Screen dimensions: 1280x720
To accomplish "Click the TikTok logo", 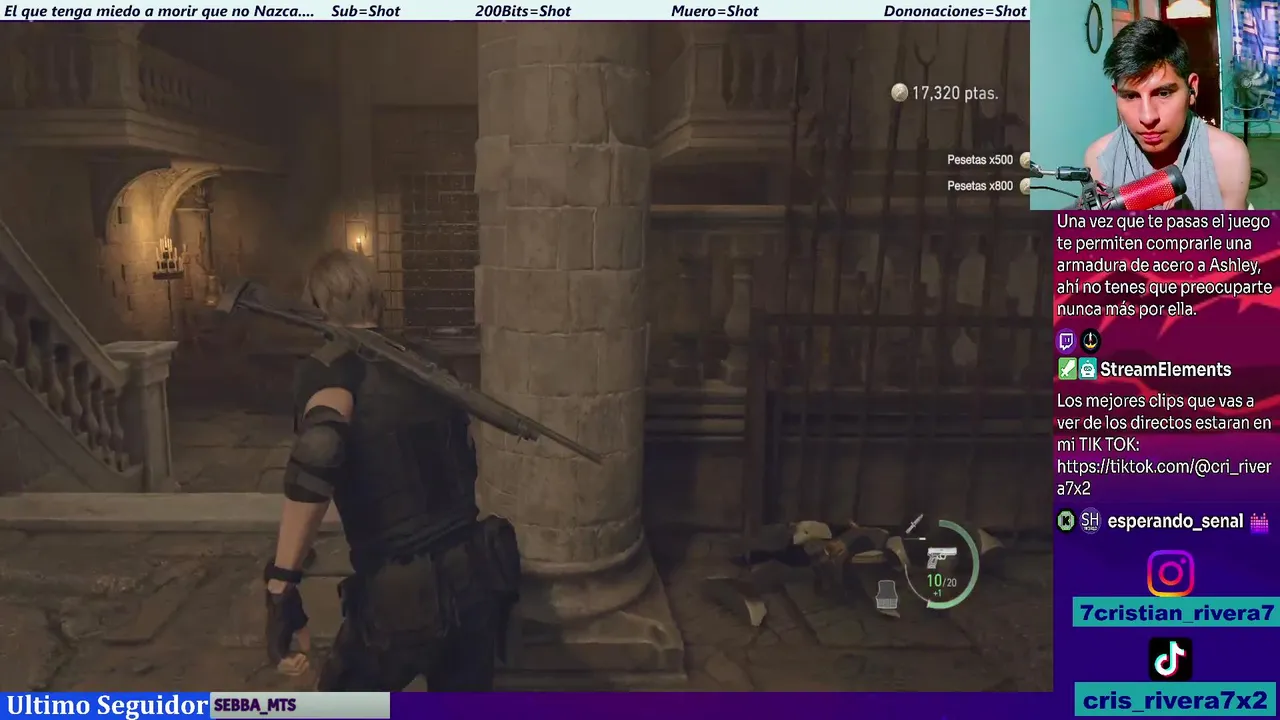I will [1170, 659].
